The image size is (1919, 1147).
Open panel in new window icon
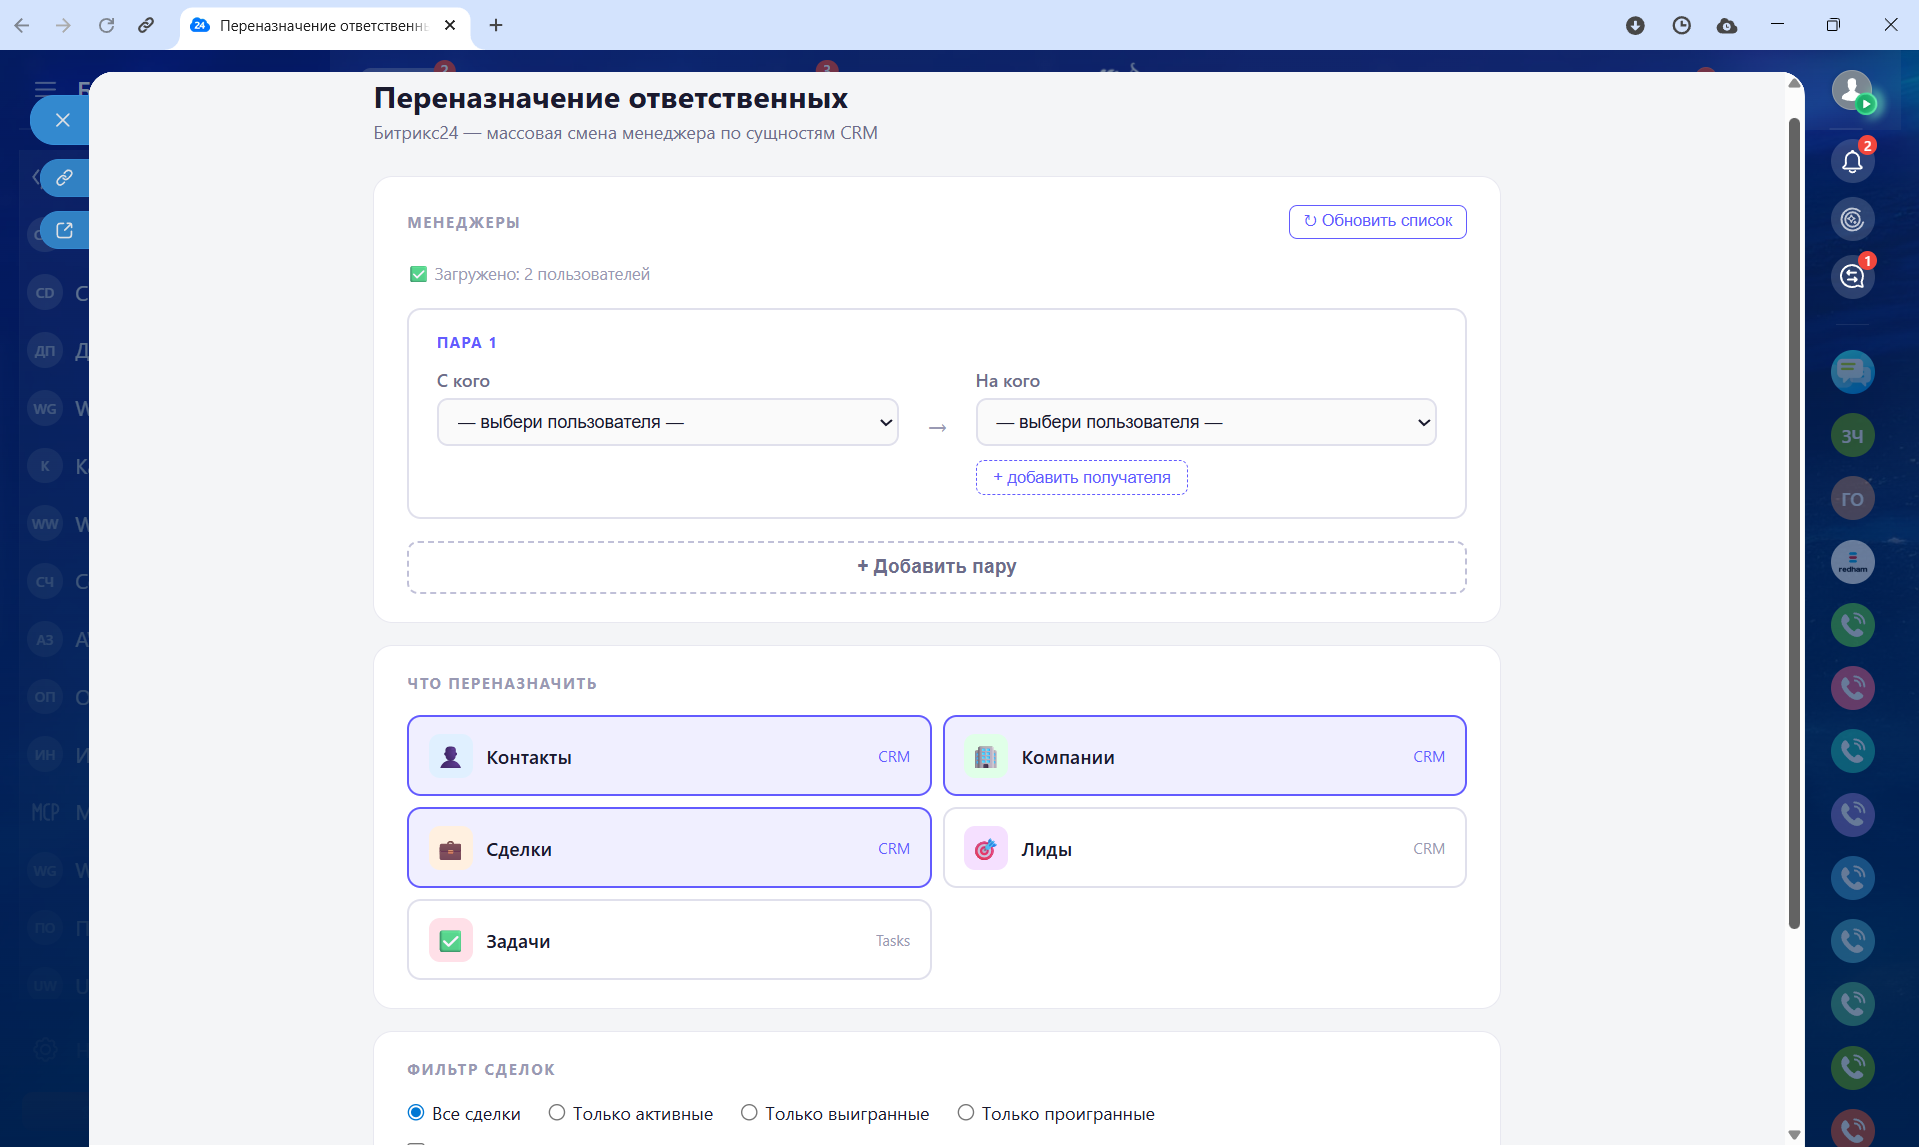[x=65, y=231]
